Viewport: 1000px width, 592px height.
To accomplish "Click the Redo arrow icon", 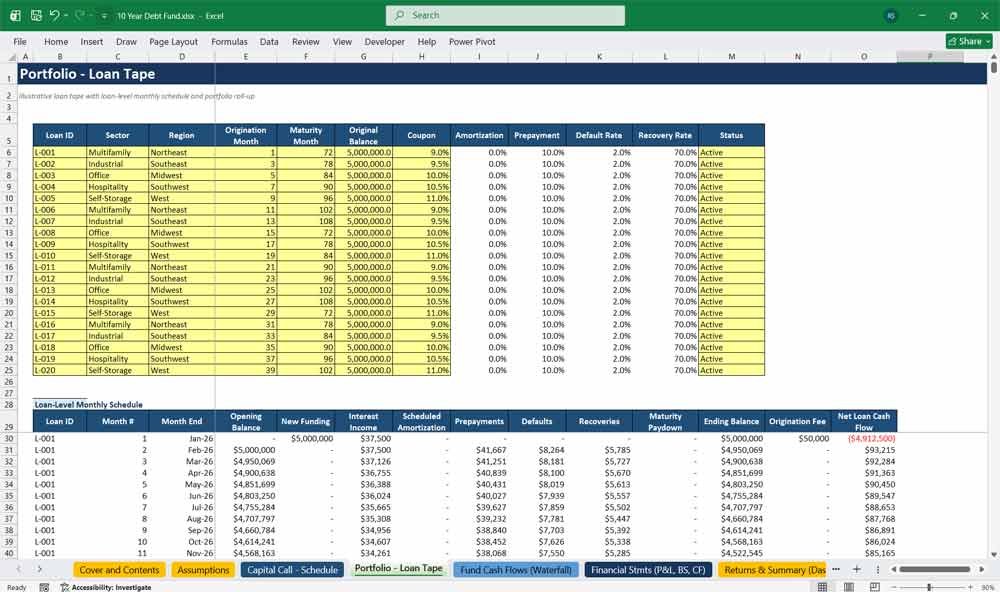I will point(79,15).
